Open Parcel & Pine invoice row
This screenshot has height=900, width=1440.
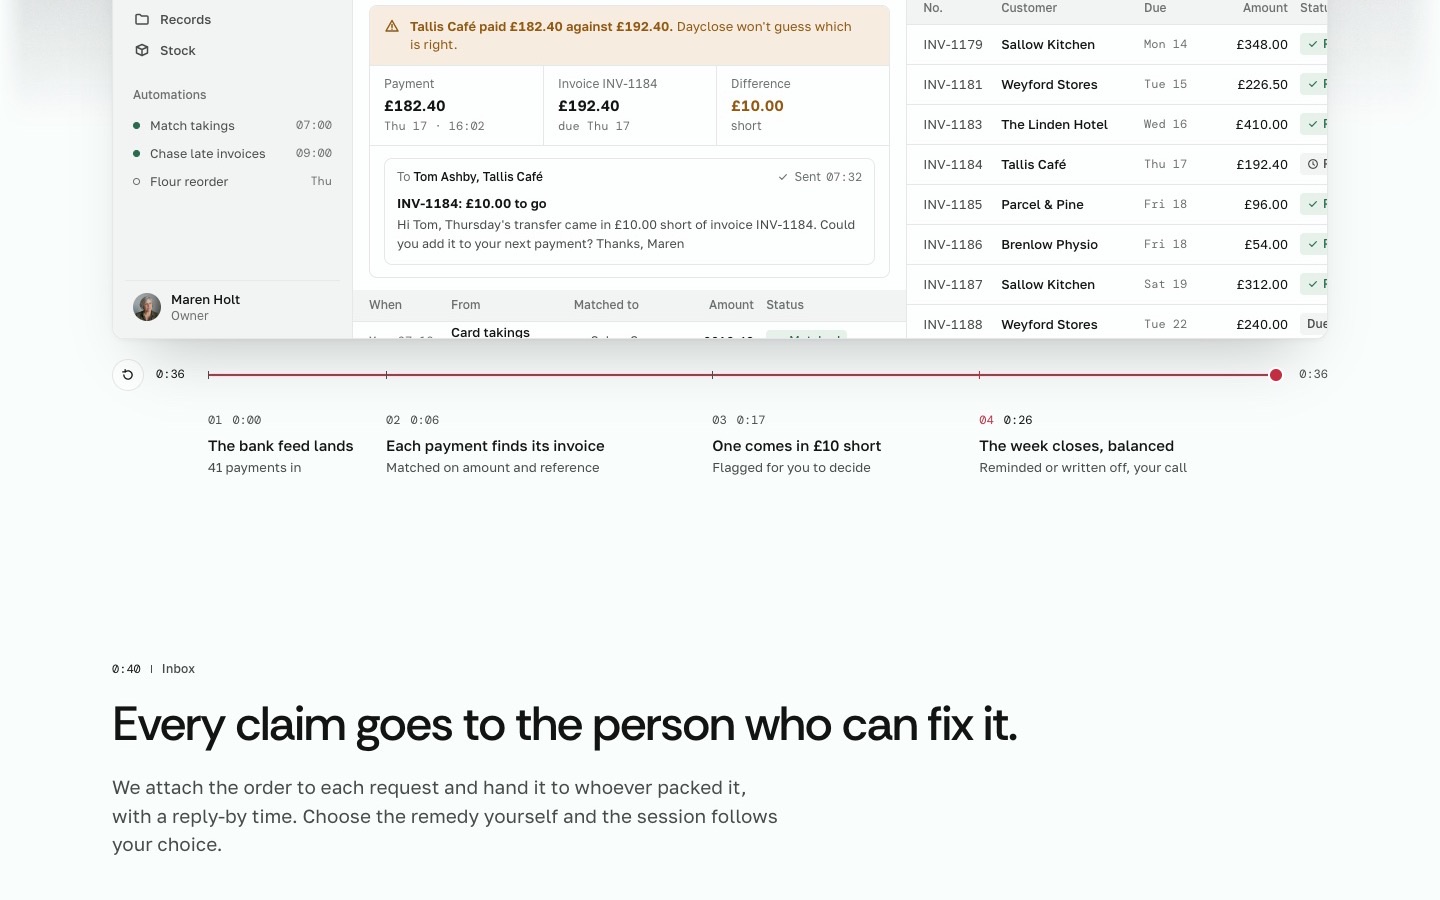pos(1117,204)
